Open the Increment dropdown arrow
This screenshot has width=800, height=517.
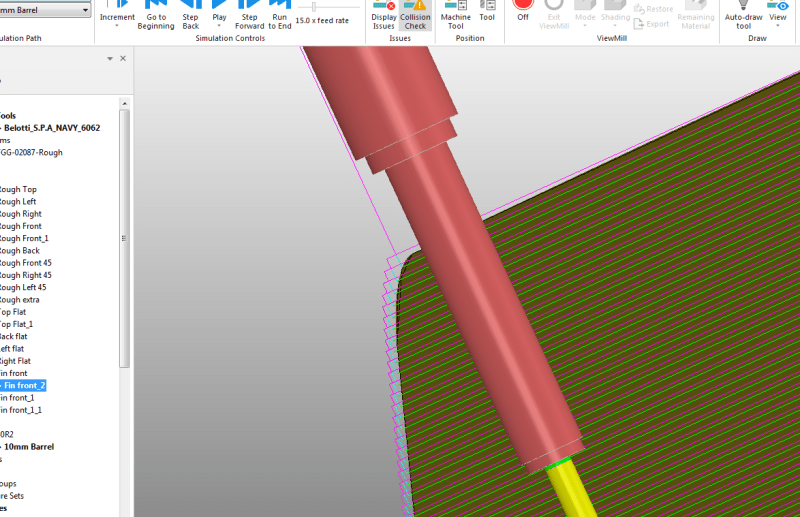coord(117,26)
